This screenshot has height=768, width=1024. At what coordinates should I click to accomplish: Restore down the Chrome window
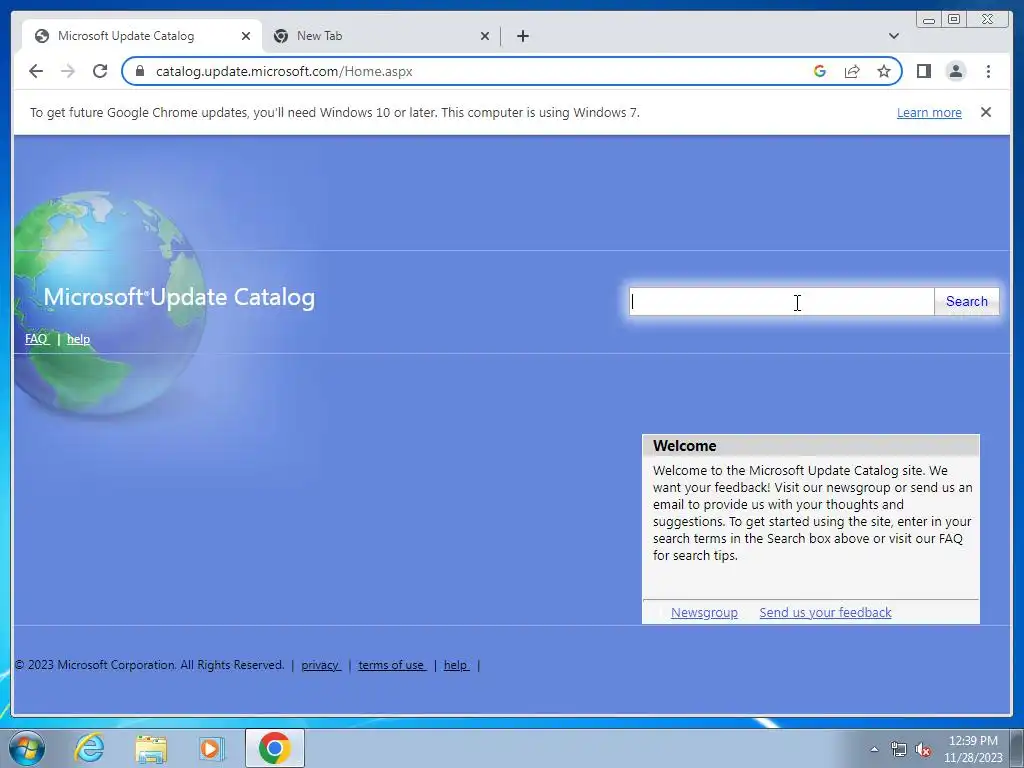click(x=954, y=20)
